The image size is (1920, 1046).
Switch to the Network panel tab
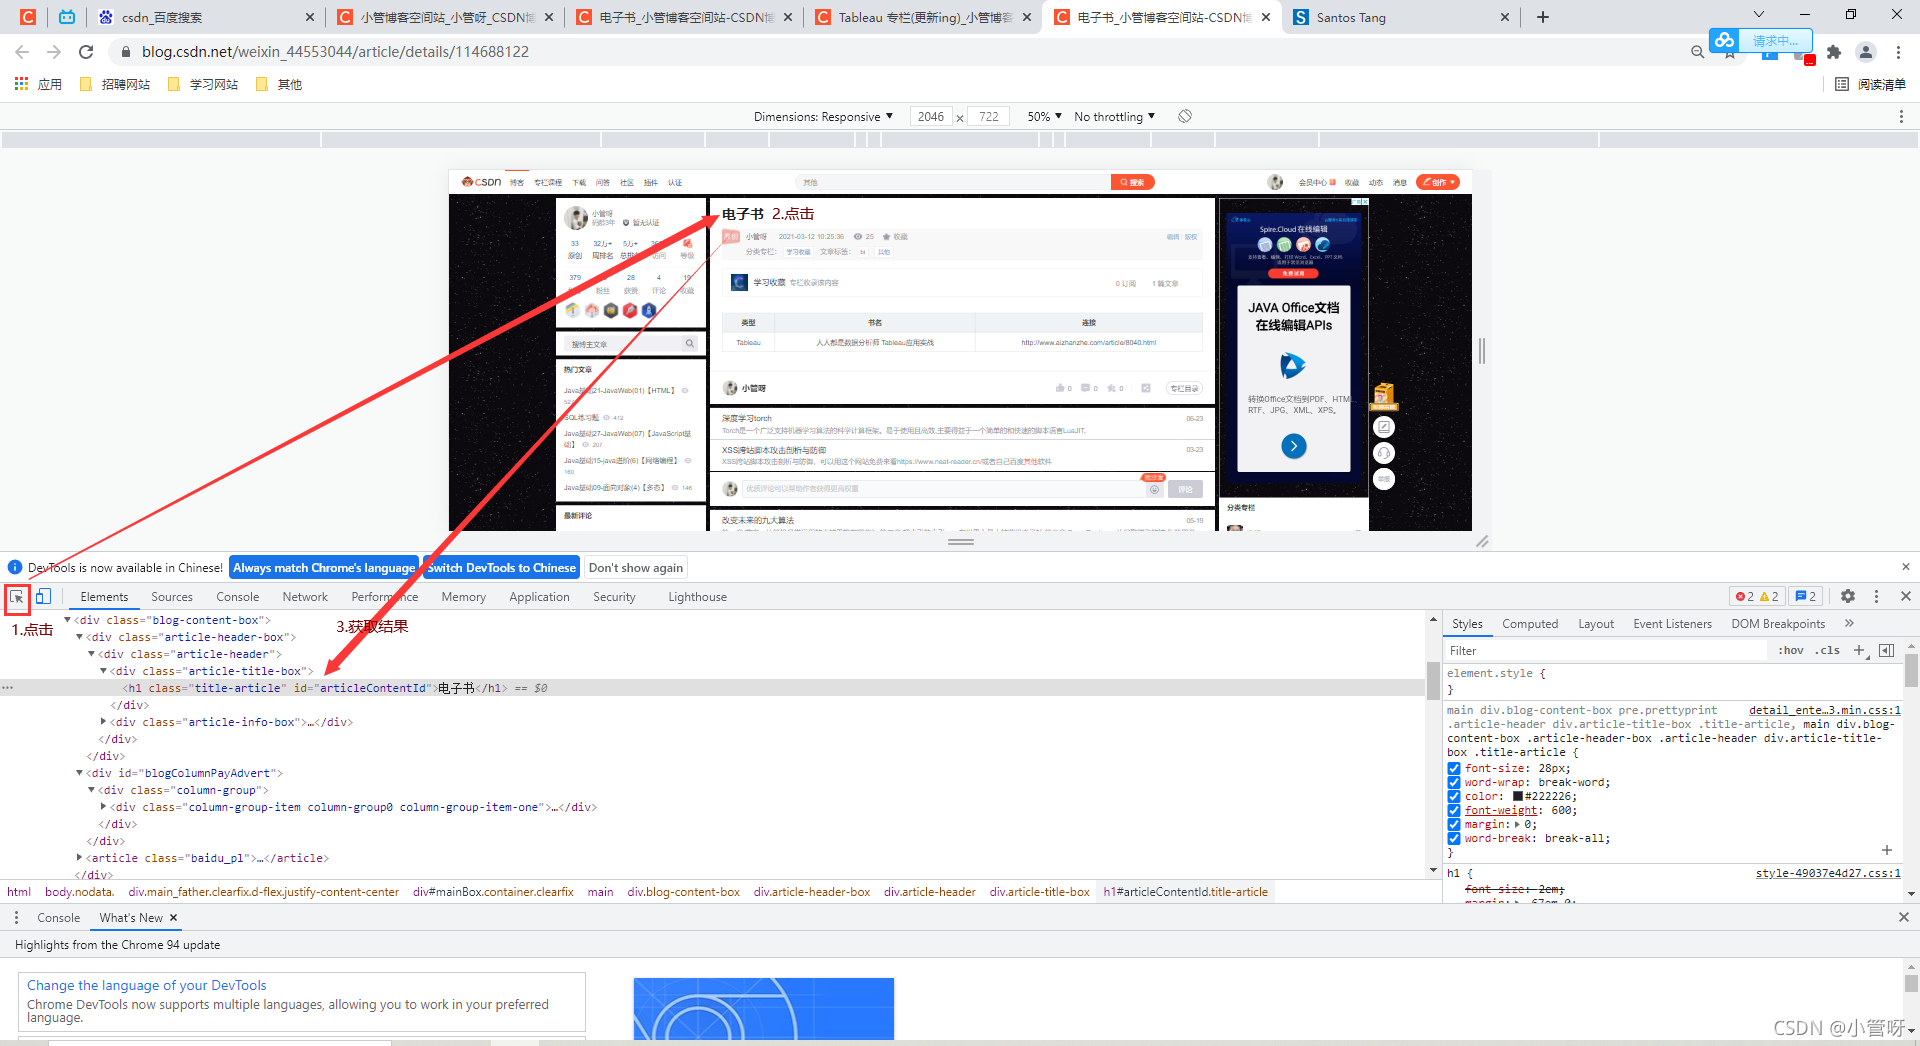[305, 597]
